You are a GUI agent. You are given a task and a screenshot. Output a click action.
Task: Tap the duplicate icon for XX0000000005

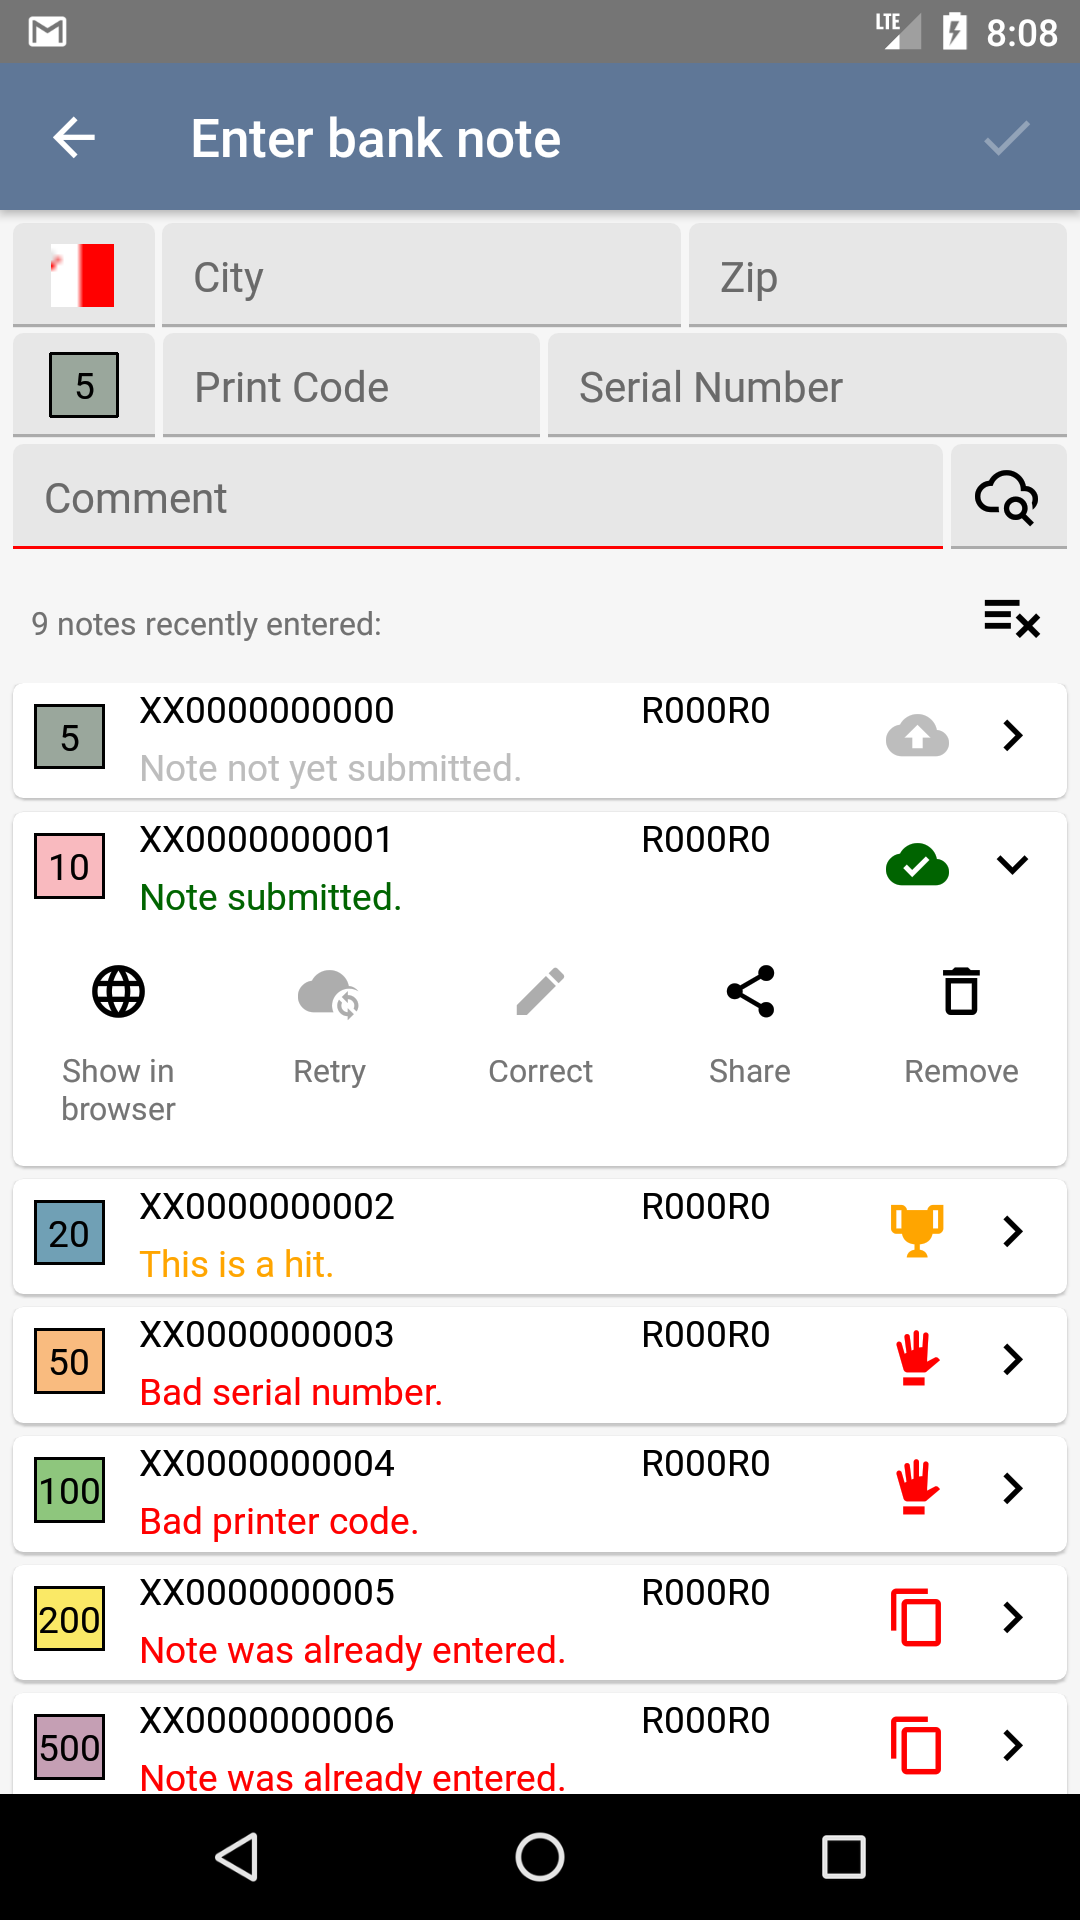coord(916,1617)
